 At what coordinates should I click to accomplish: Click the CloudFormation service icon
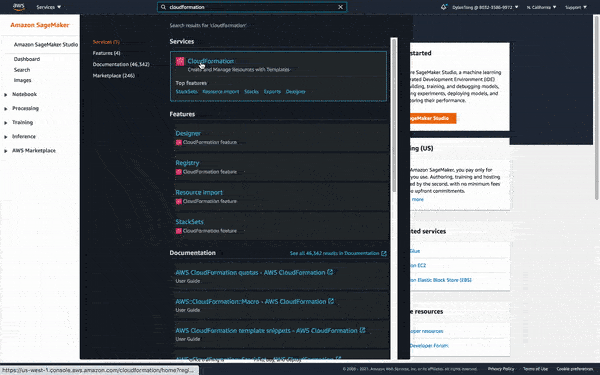(180, 61)
